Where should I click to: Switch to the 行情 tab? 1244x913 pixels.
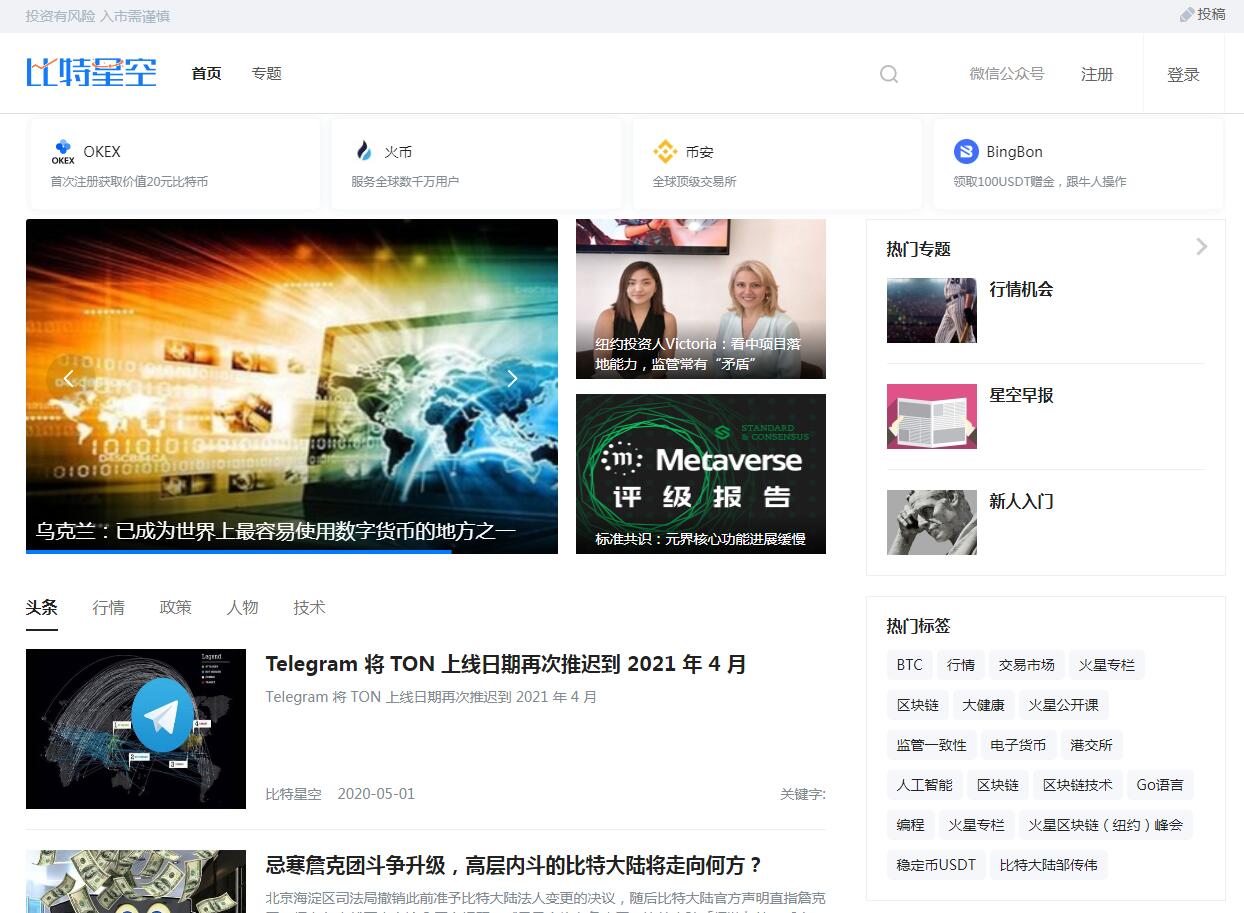click(x=109, y=608)
